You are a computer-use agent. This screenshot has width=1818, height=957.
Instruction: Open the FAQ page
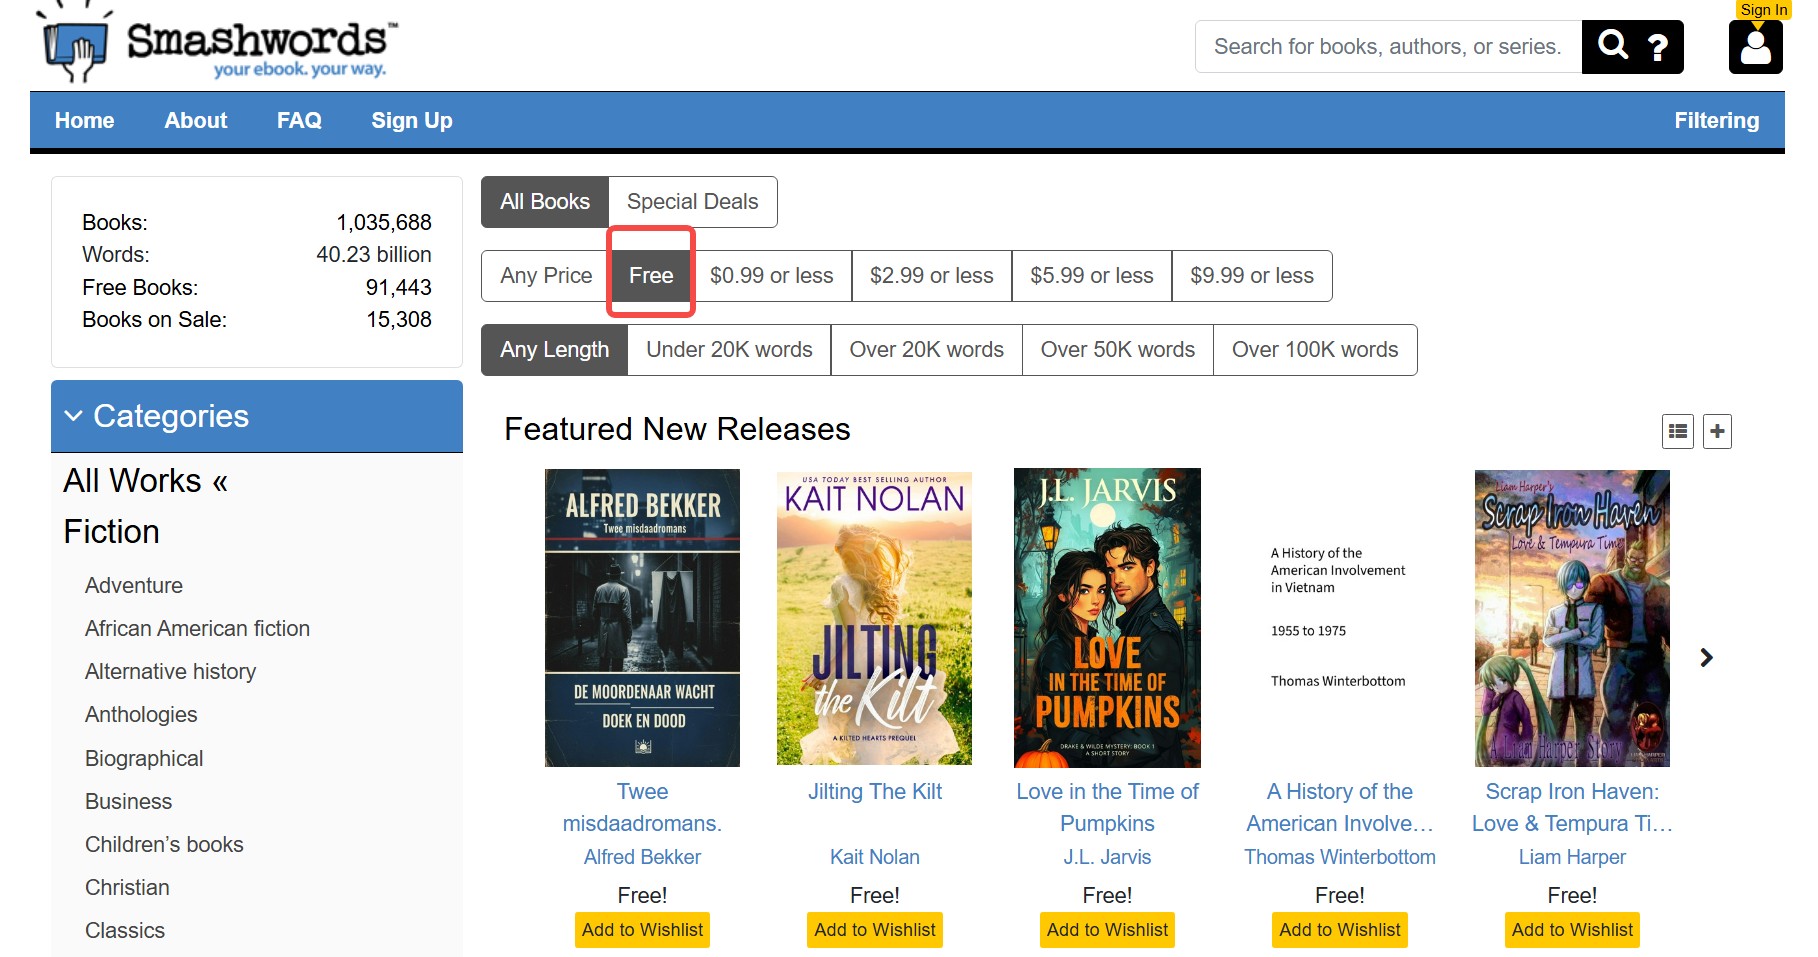pyautogui.click(x=298, y=120)
